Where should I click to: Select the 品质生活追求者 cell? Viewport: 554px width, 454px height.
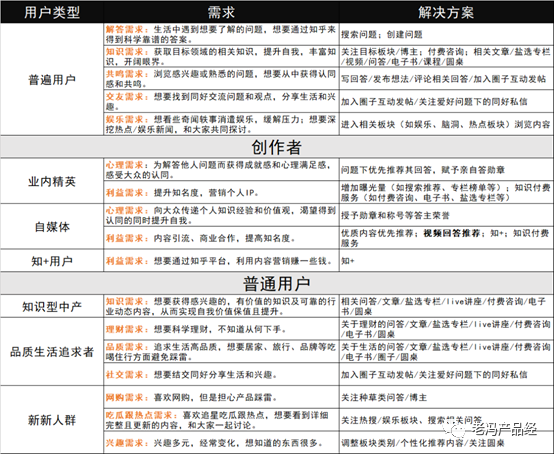pyautogui.click(x=52, y=352)
